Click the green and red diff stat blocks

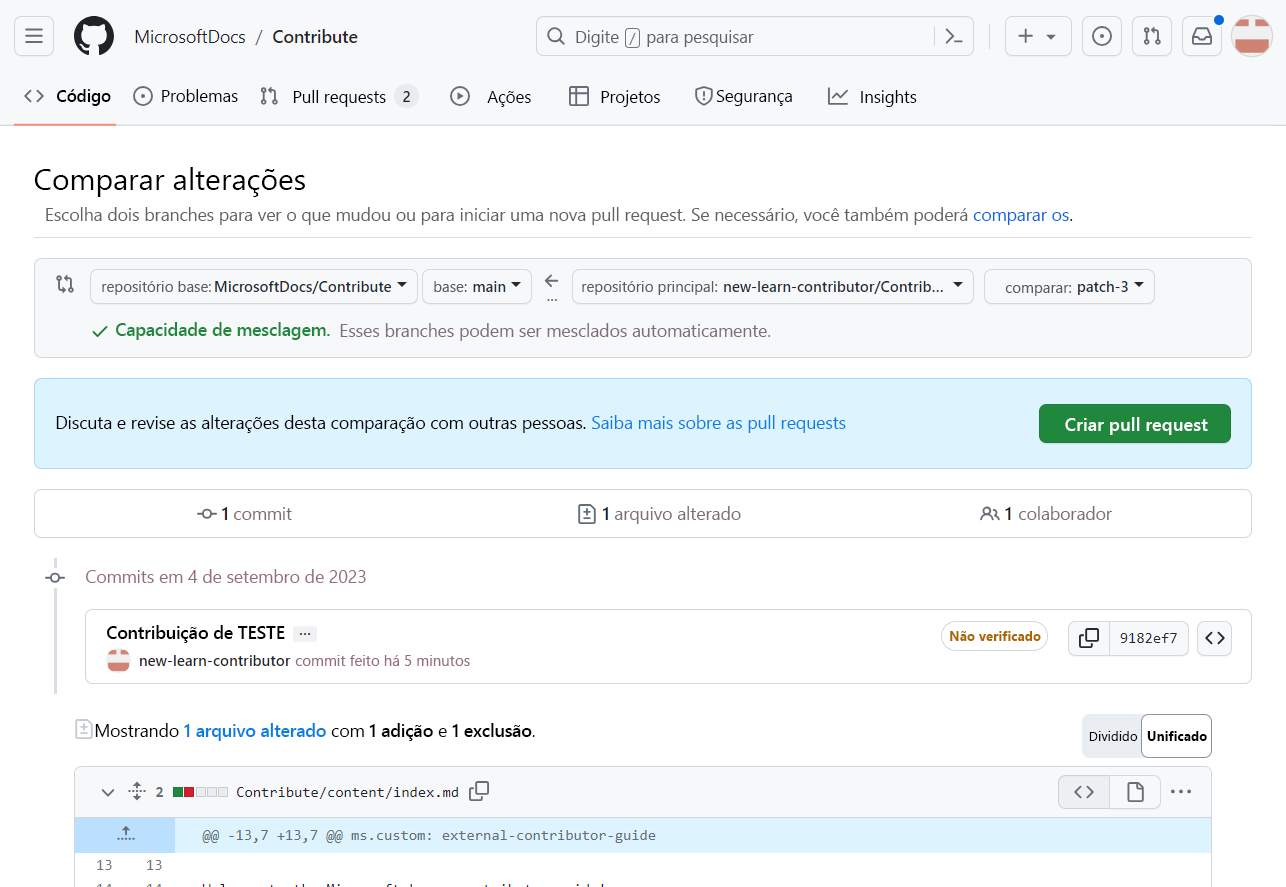[197, 791]
